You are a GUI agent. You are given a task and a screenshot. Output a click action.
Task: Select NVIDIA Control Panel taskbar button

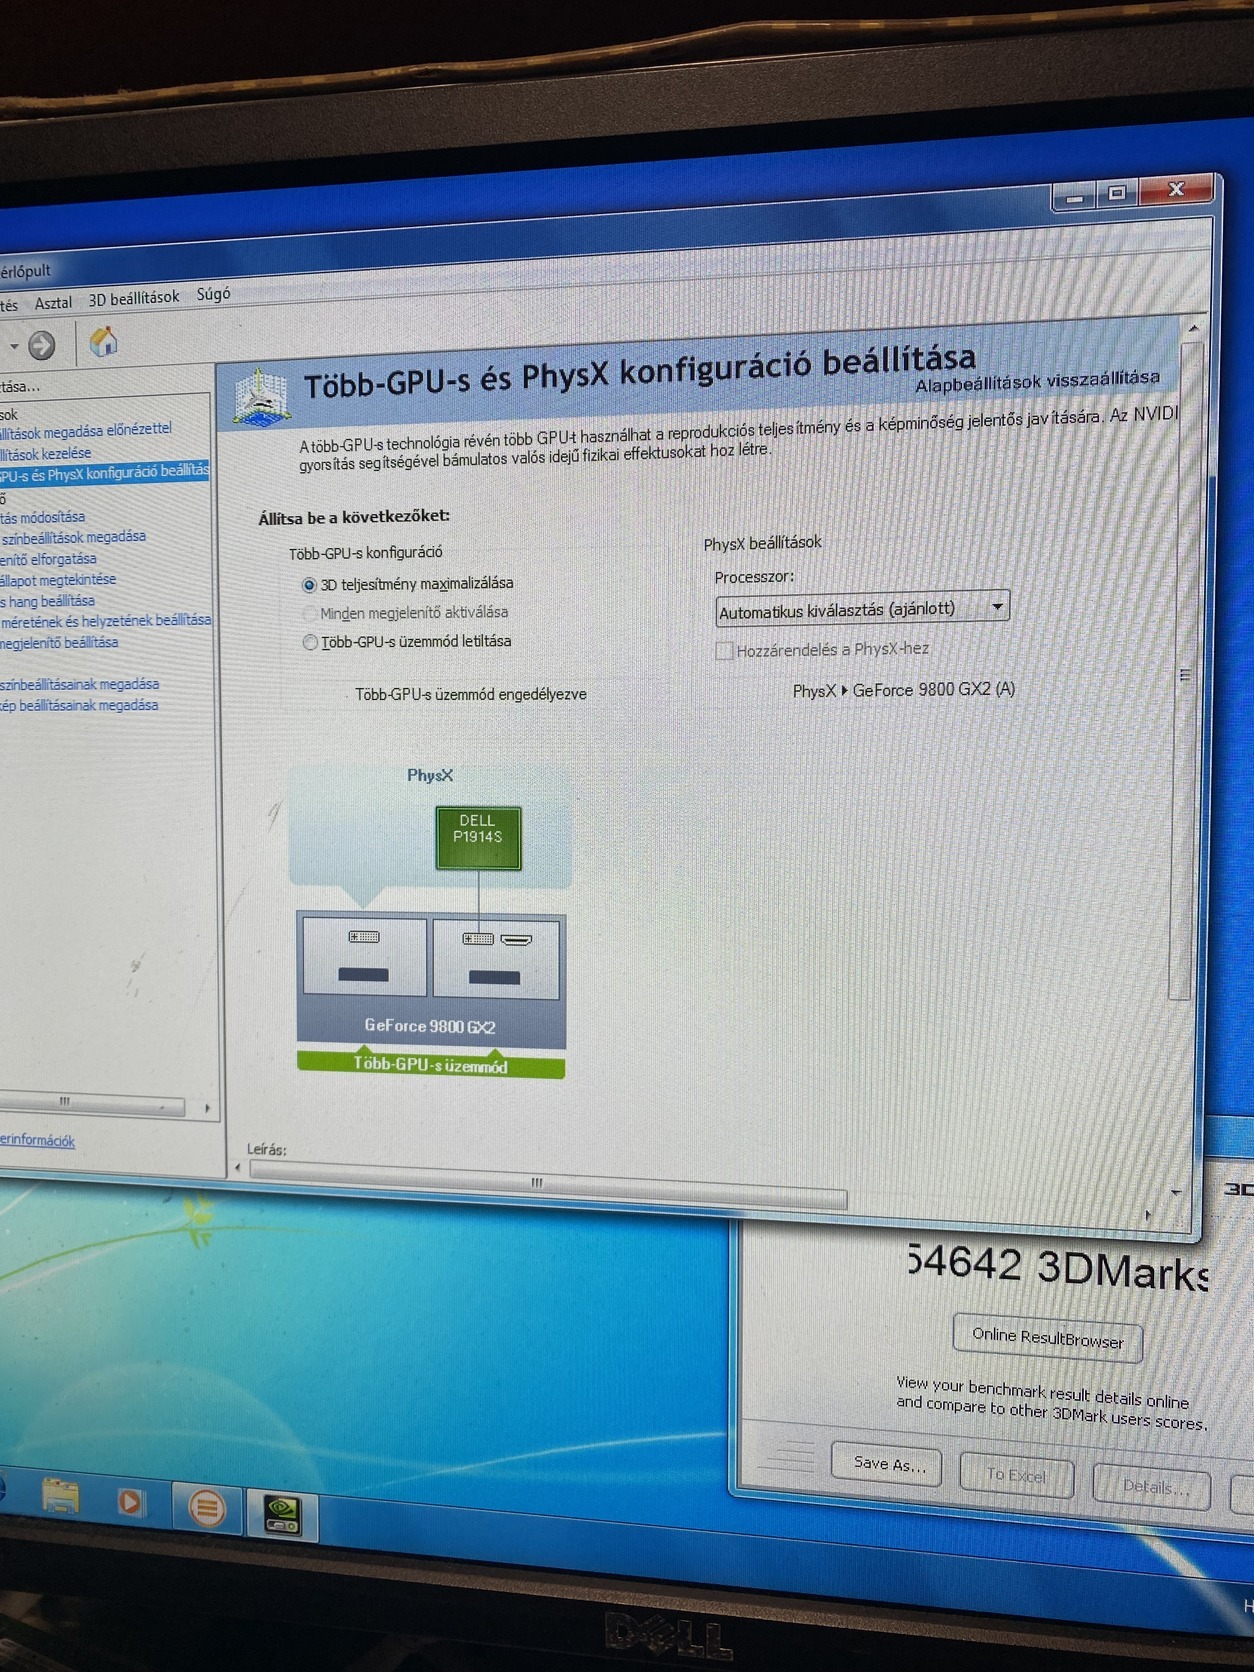click(283, 1514)
